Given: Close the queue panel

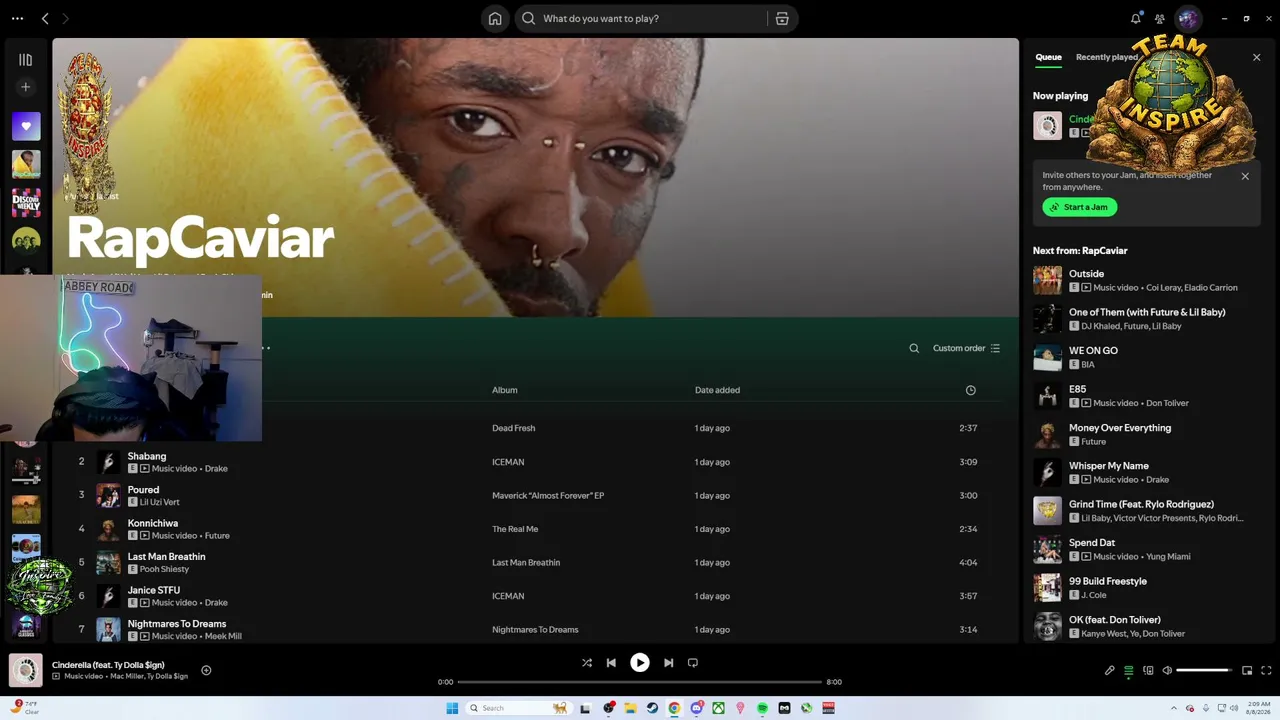Looking at the screenshot, I should pos(1257,57).
